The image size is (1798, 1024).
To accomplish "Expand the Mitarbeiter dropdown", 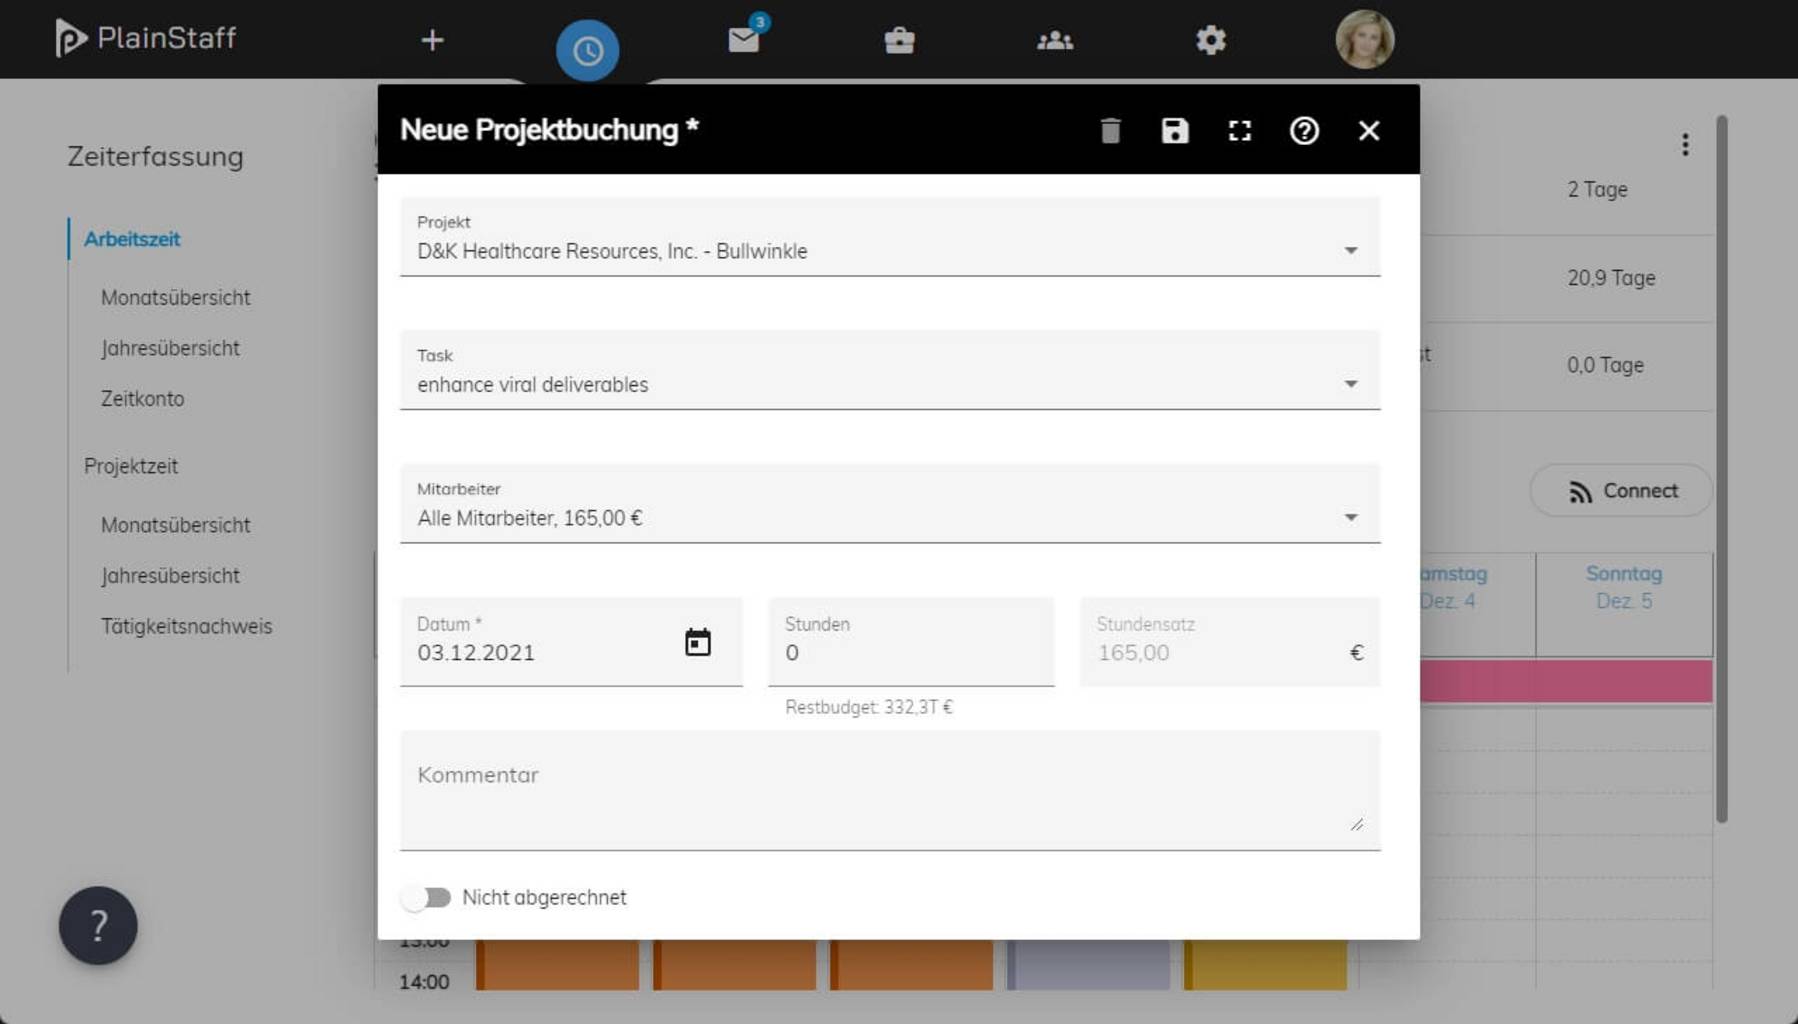I will (x=1350, y=517).
